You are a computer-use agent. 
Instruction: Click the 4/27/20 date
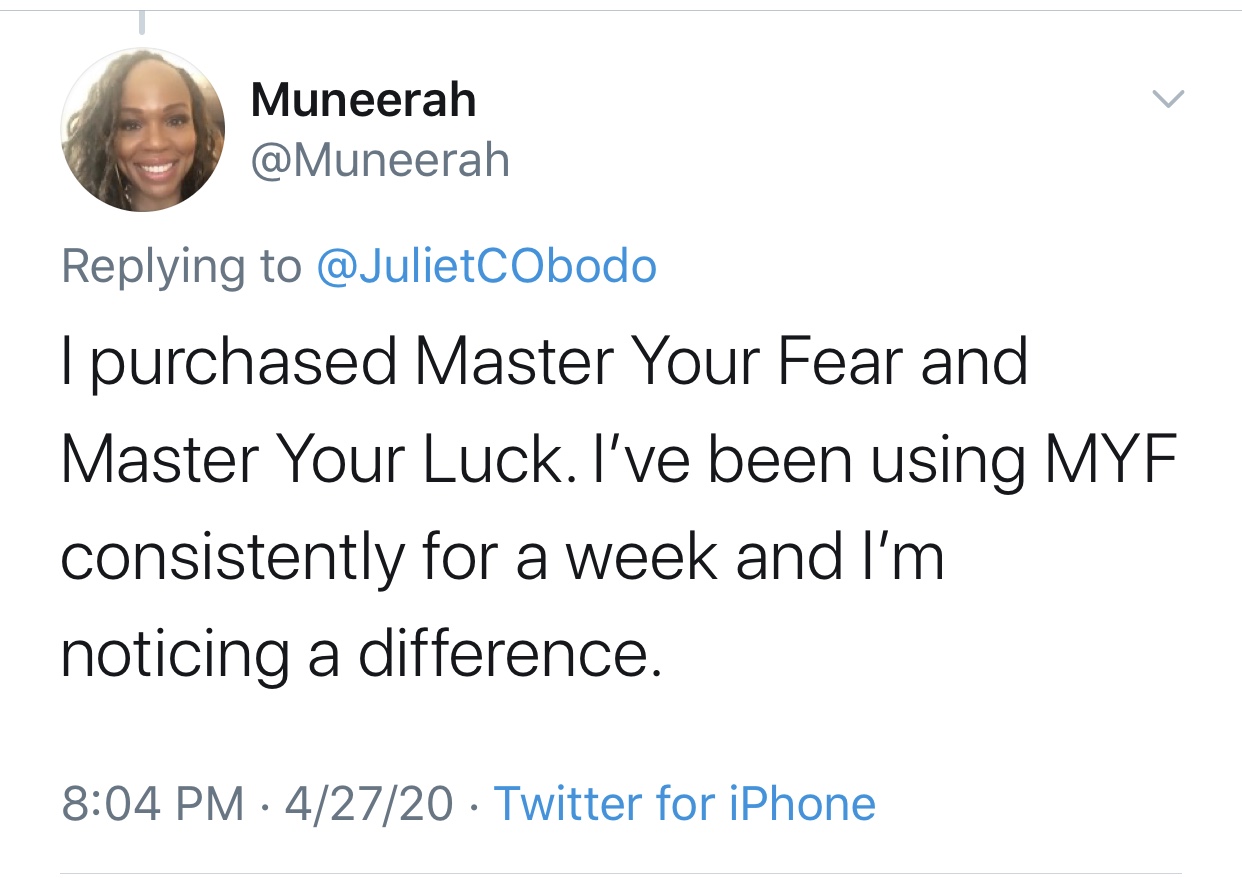tap(369, 804)
